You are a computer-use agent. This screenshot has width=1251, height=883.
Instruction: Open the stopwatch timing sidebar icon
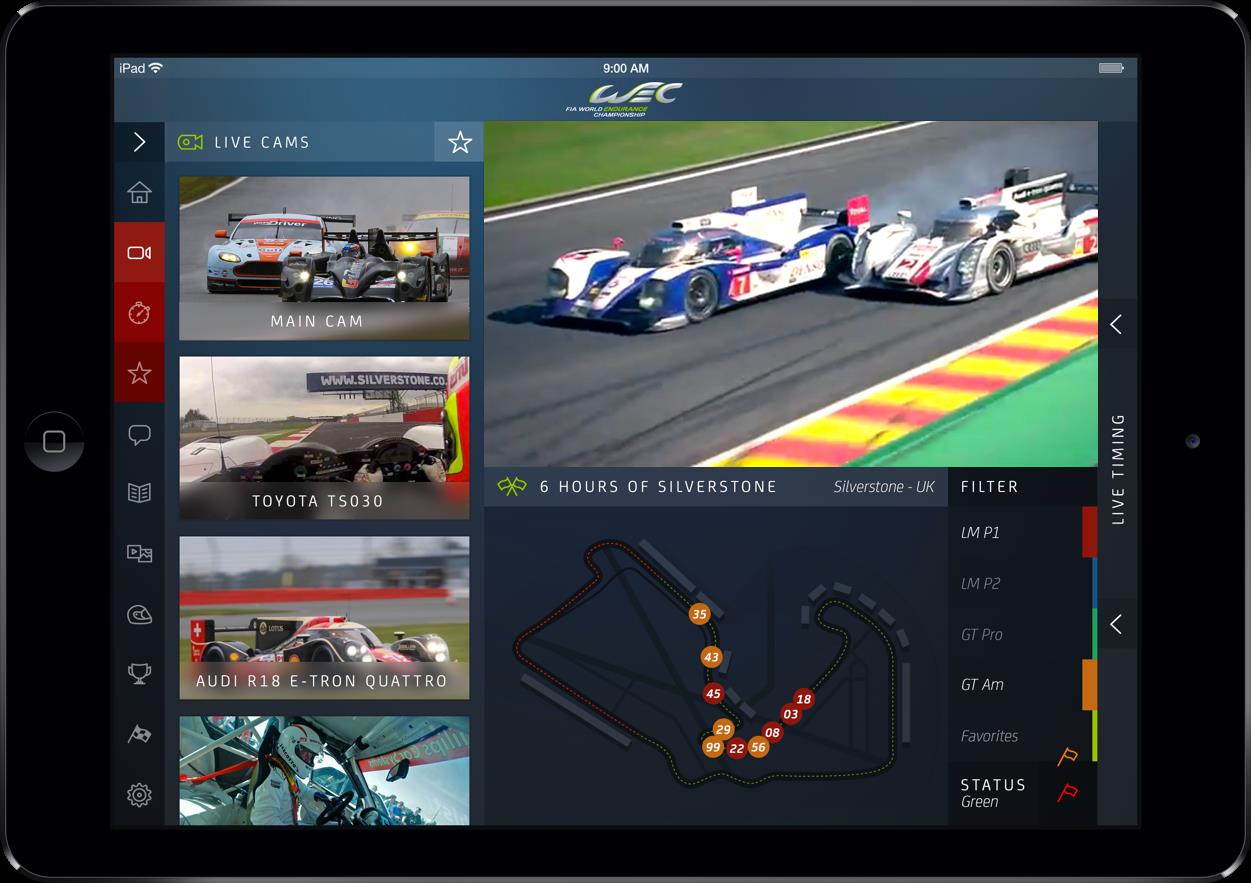pyautogui.click(x=139, y=312)
